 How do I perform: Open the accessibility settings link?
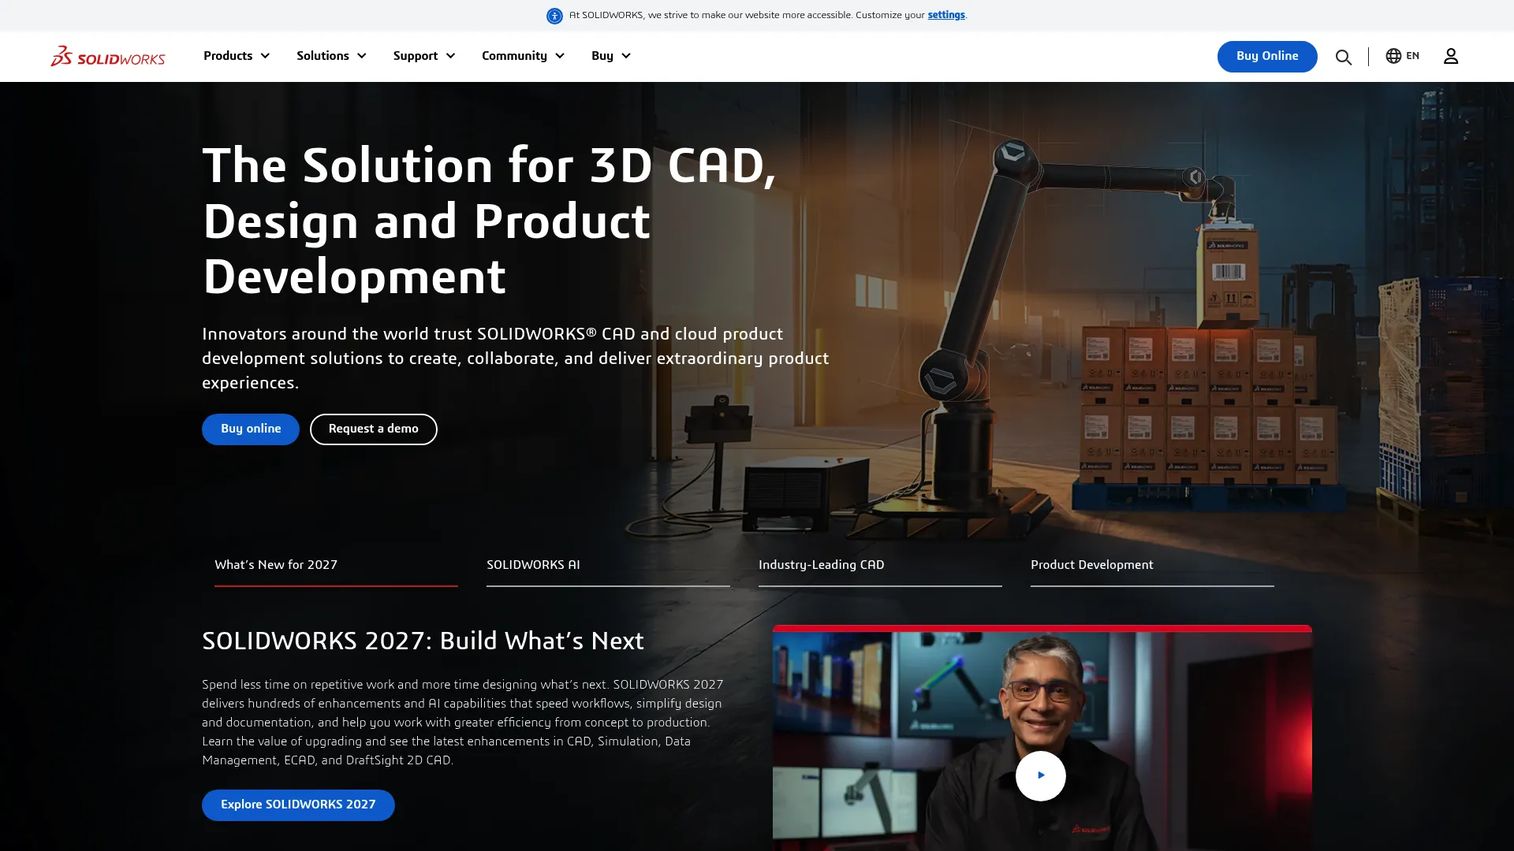tap(946, 15)
